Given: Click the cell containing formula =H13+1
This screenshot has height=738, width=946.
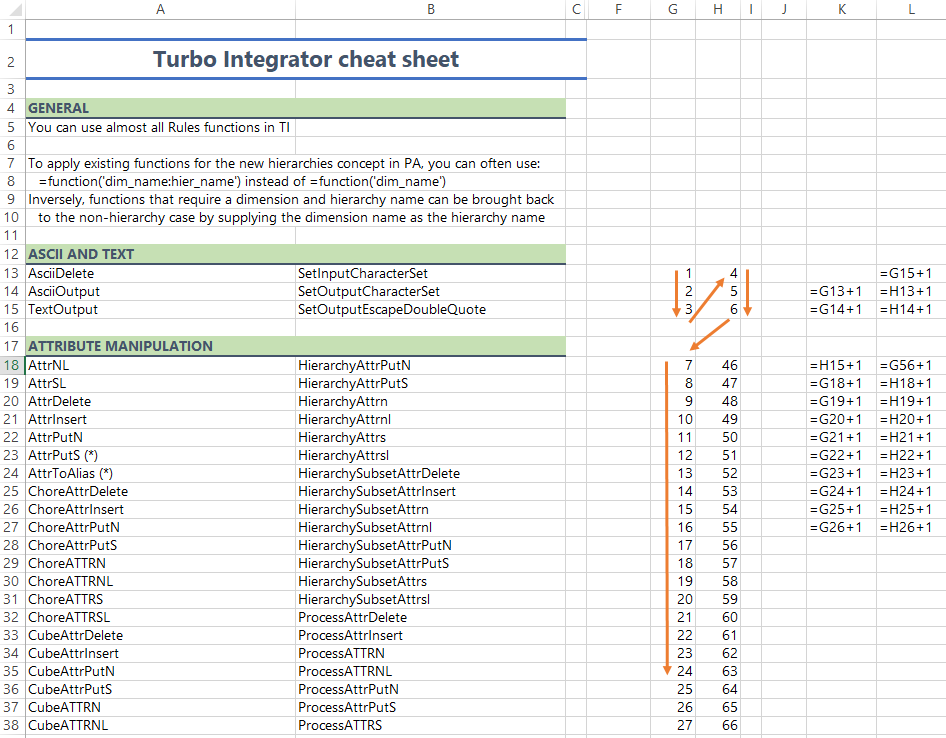Looking at the screenshot, I should click(911, 291).
